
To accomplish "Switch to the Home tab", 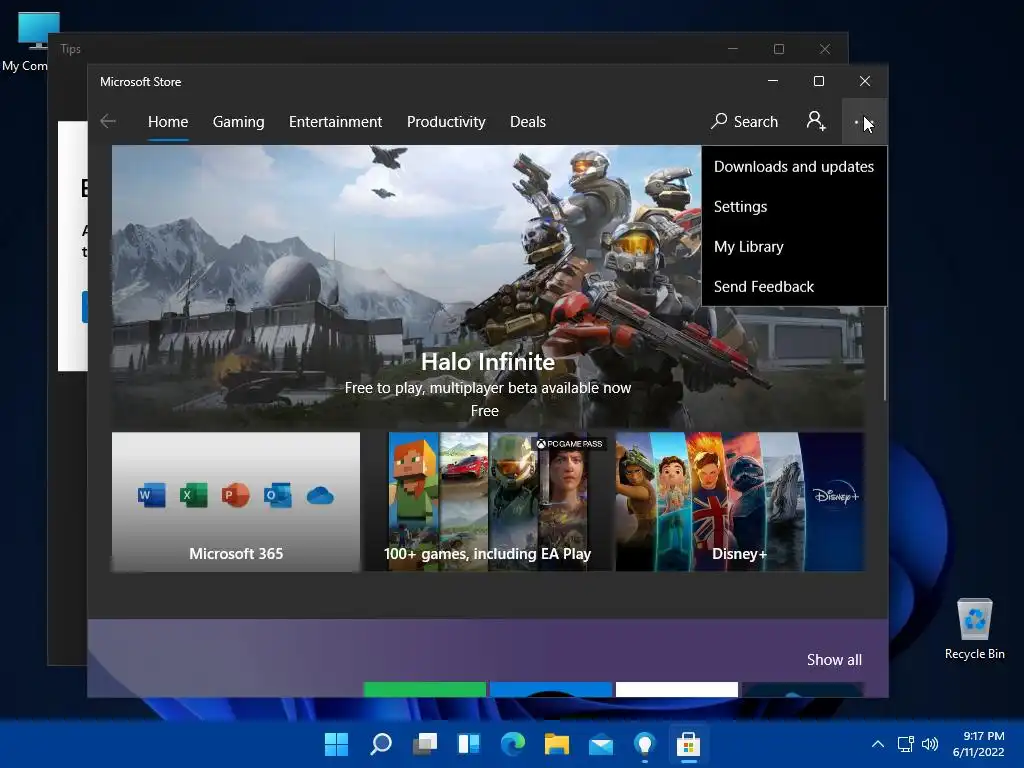I will (x=168, y=121).
